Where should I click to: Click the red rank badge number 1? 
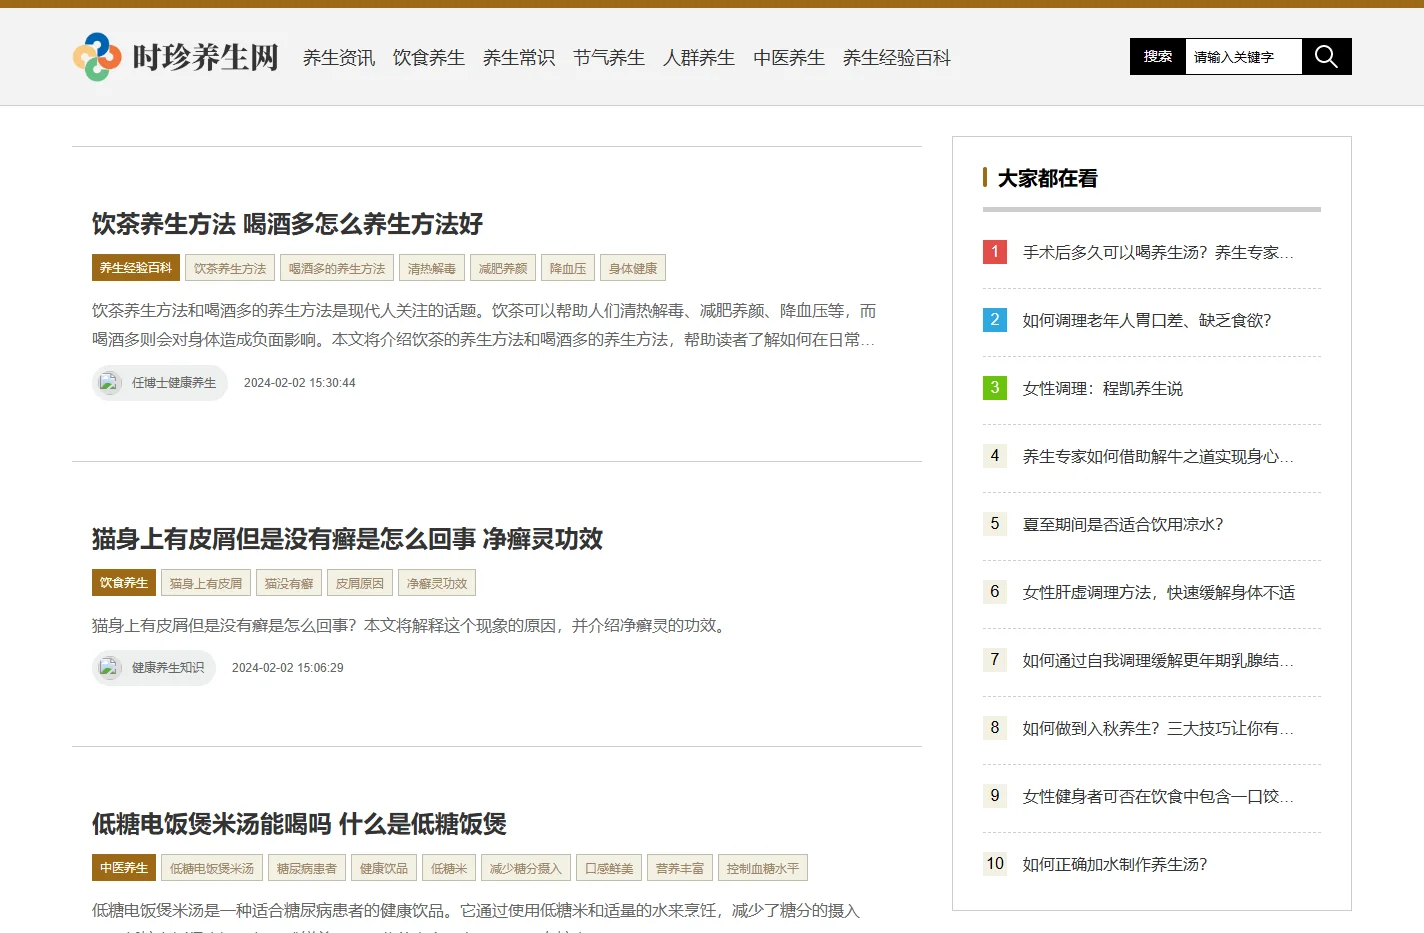point(995,252)
